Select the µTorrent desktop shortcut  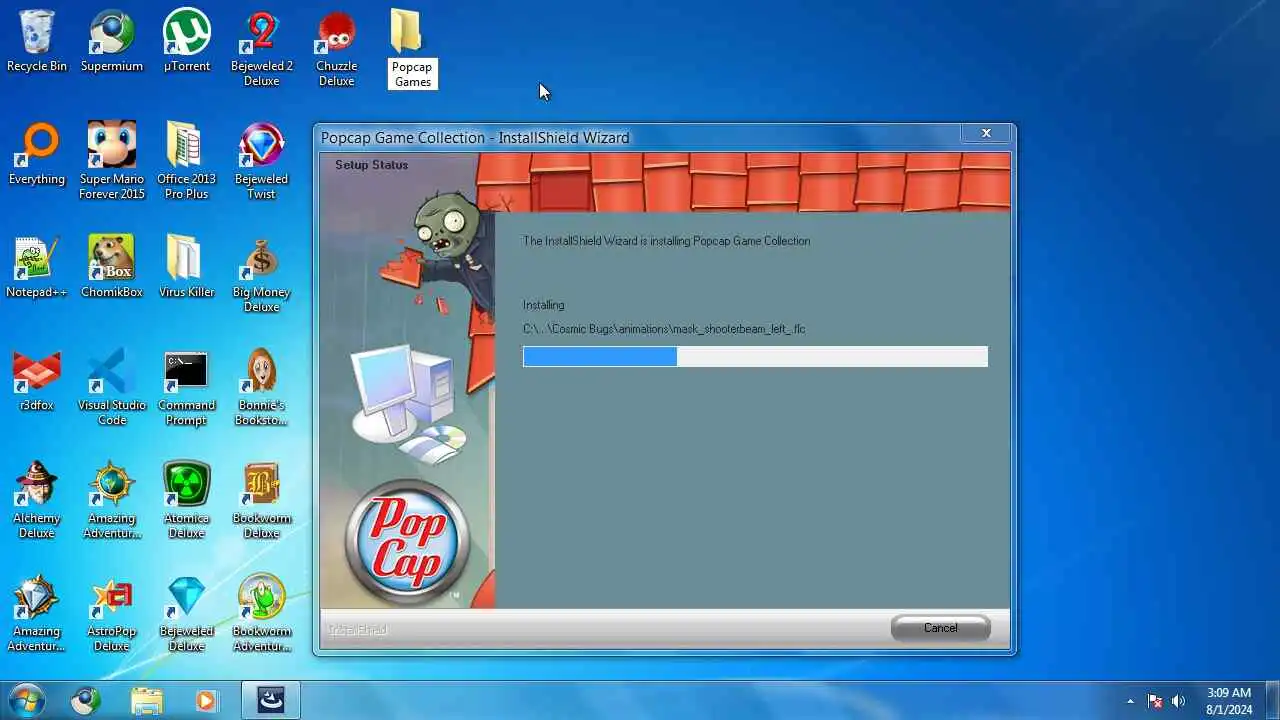pyautogui.click(x=187, y=41)
